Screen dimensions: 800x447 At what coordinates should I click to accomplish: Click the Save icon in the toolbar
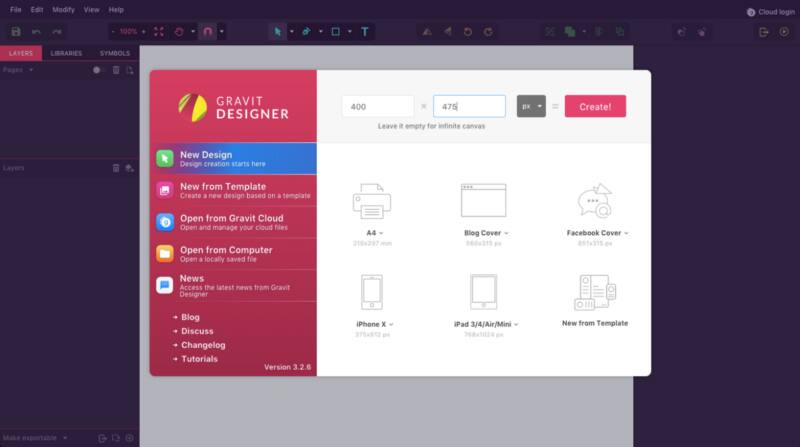pos(16,32)
